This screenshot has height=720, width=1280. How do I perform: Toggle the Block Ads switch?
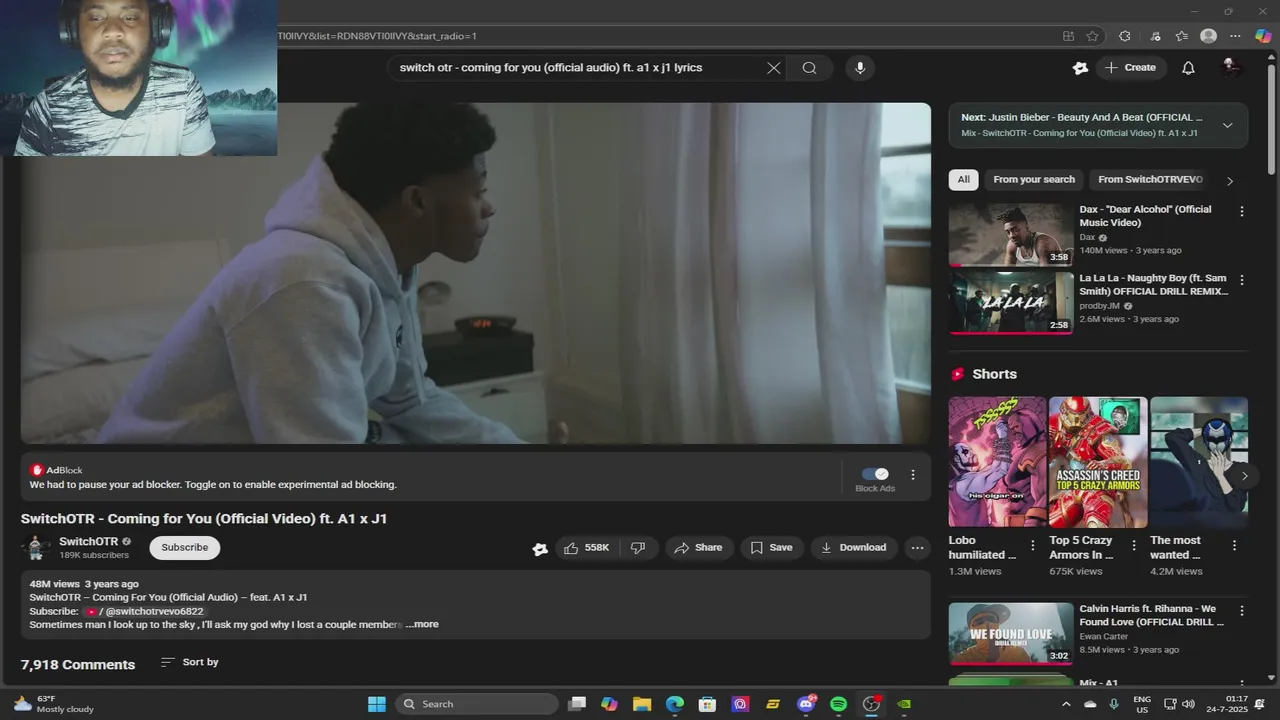875,474
